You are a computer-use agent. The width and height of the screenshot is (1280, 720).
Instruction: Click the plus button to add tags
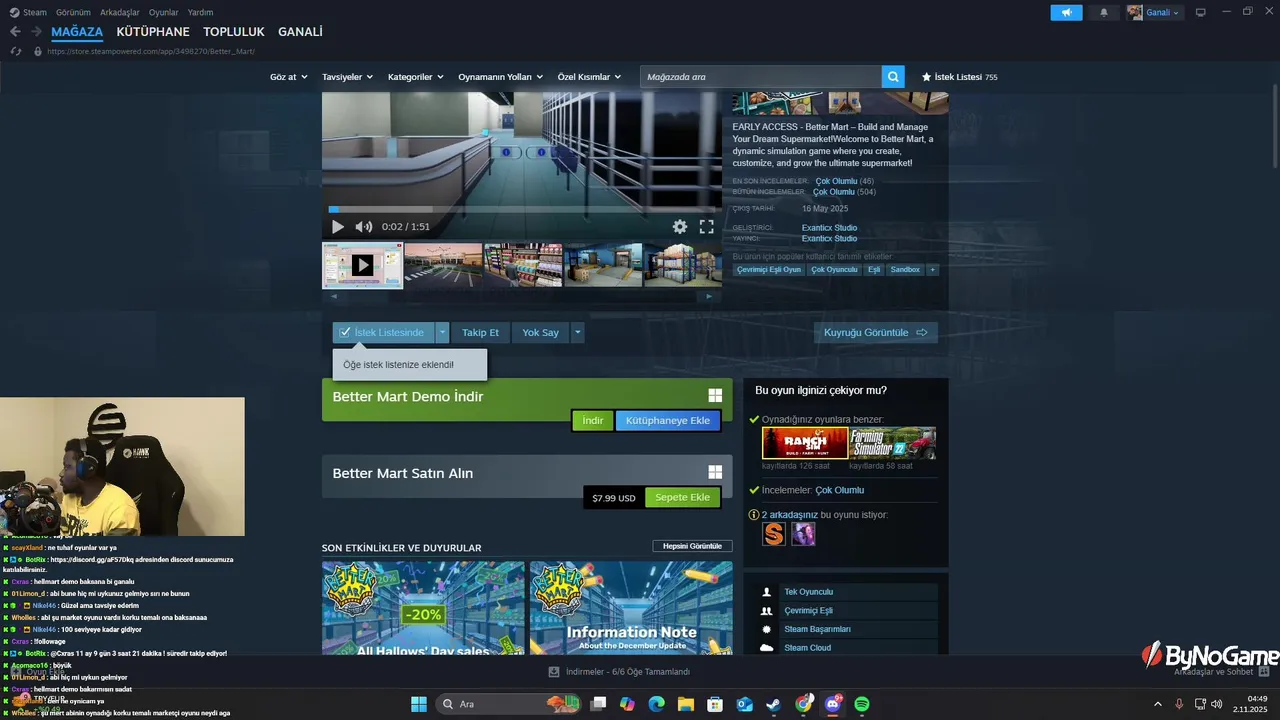(932, 270)
